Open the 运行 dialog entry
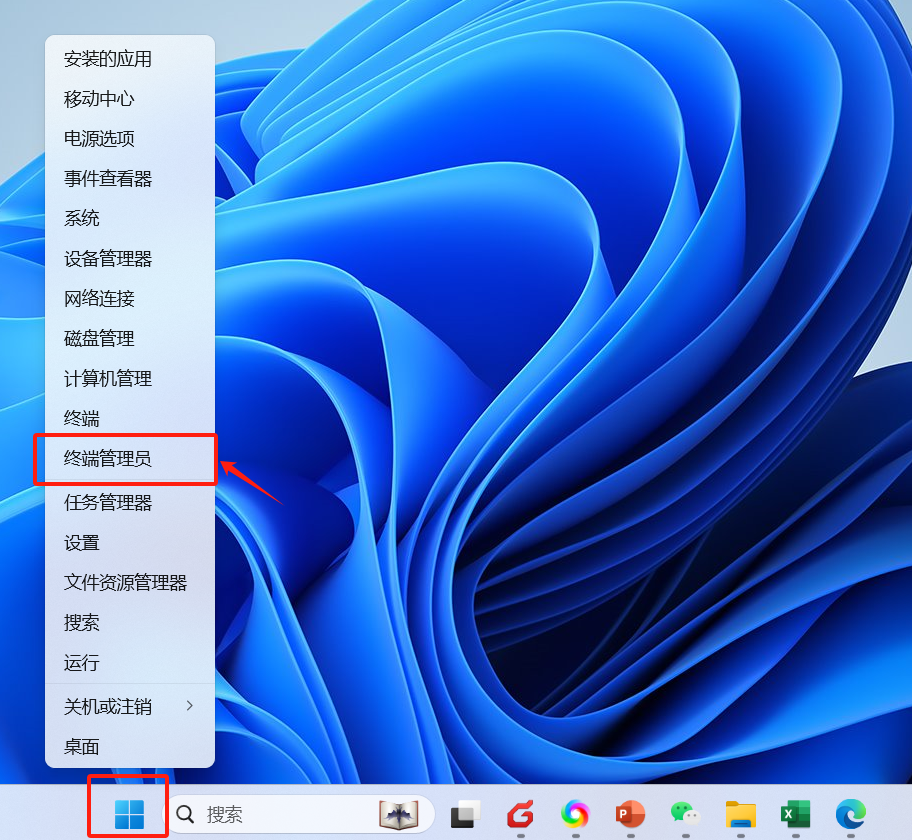Viewport: 912px width, 840px height. [130, 662]
